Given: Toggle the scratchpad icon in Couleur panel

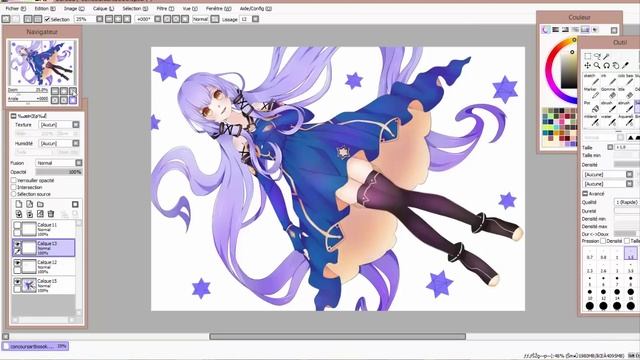Looking at the screenshot, I should (595, 29).
